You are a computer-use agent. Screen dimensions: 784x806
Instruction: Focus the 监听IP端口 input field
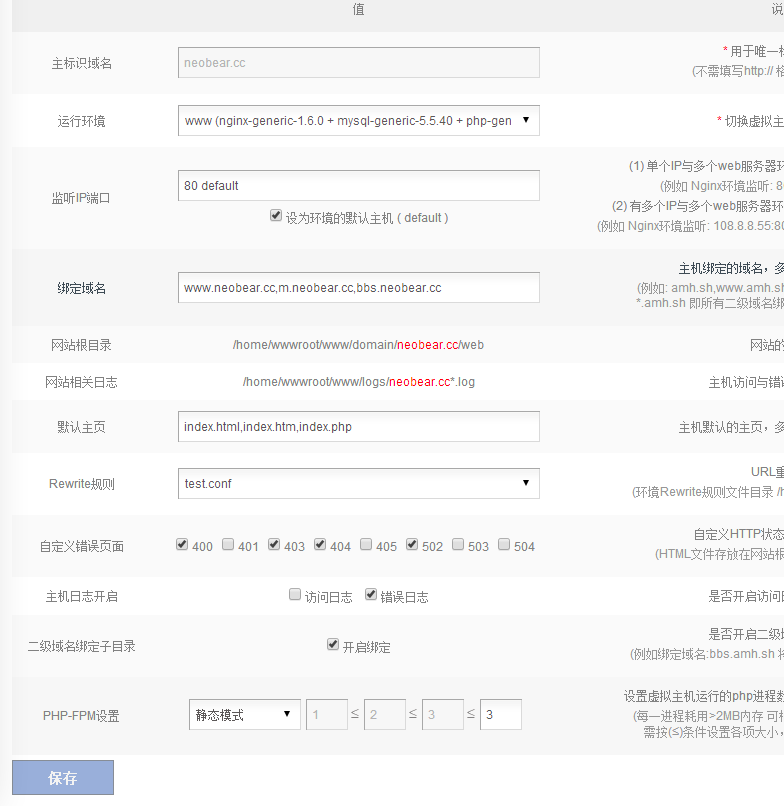[358, 185]
